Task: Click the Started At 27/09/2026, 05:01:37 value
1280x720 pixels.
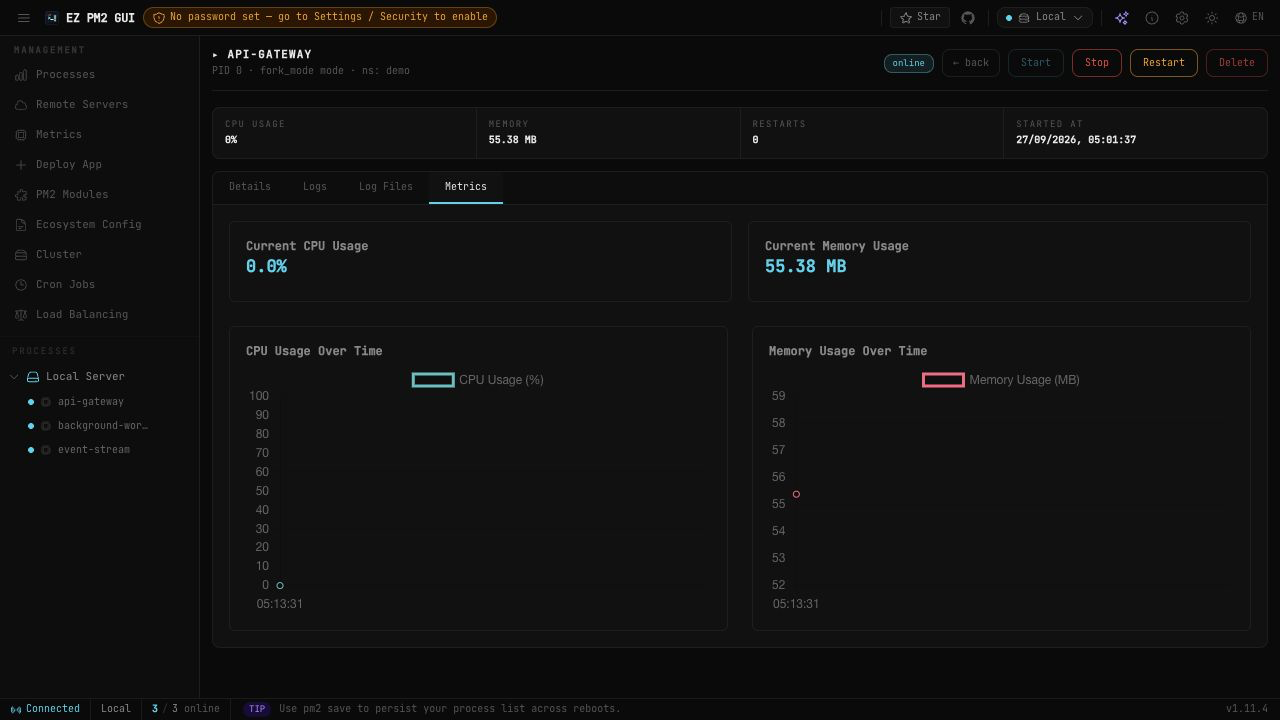Action: pyautogui.click(x=1076, y=140)
